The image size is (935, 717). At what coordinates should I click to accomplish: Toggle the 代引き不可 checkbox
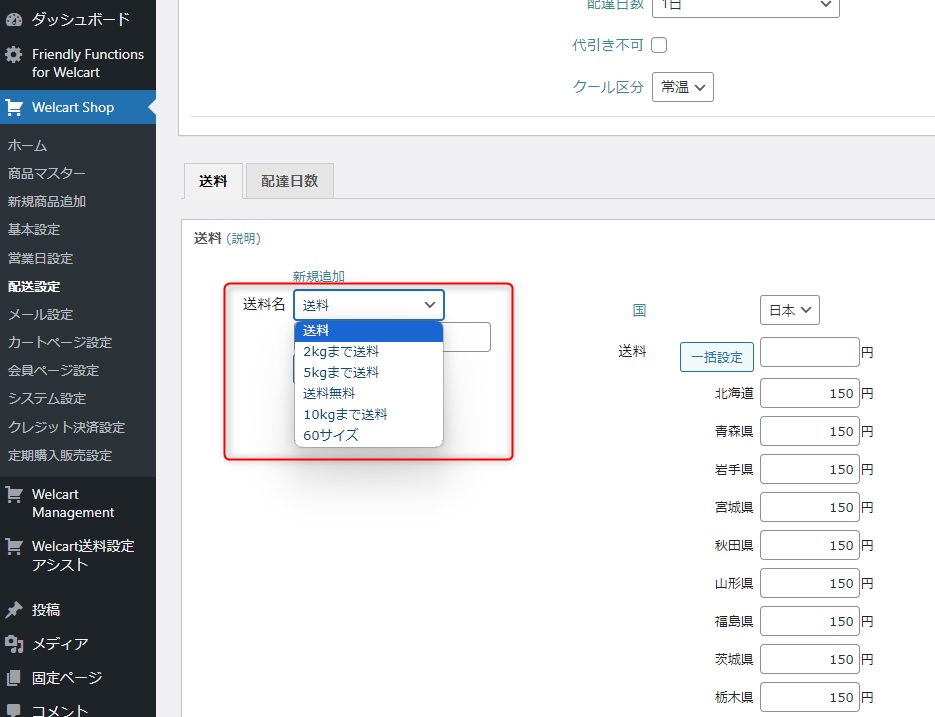click(x=659, y=45)
